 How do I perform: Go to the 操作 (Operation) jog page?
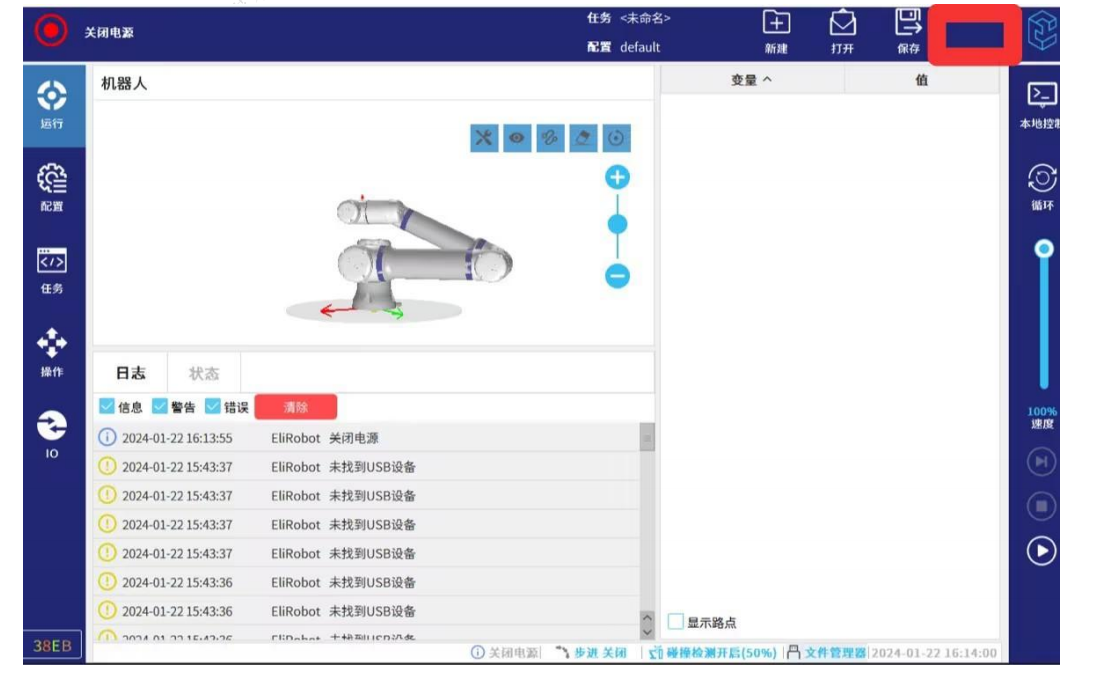coord(52,352)
